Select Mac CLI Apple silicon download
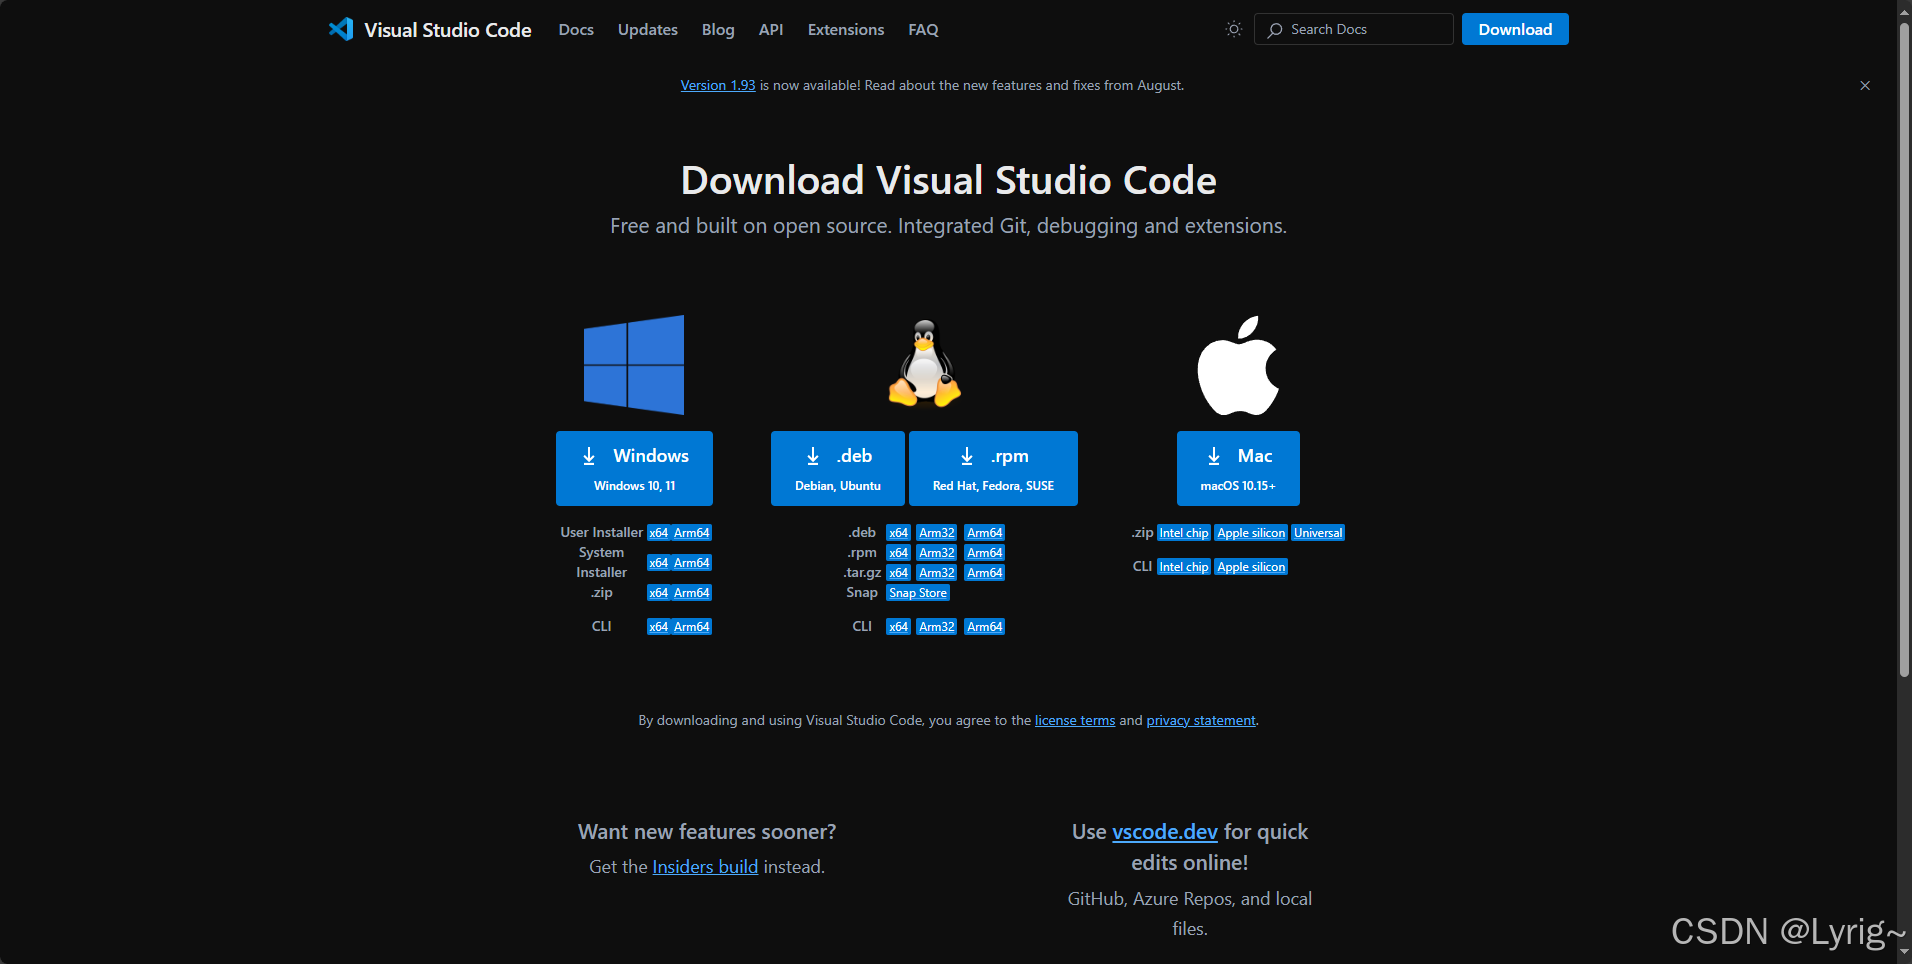Viewport: 1912px width, 964px height. click(x=1251, y=567)
